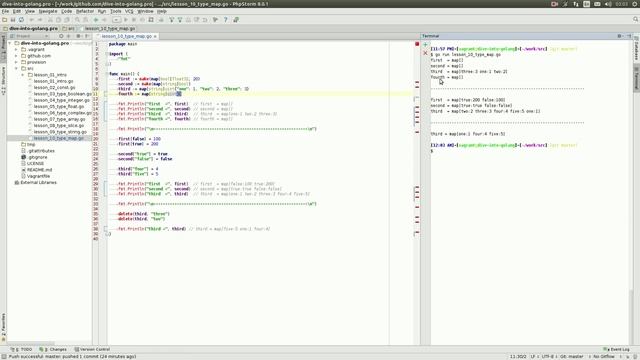Collapse the src folder
The width and height of the screenshot is (640, 360).
tap(17, 69)
